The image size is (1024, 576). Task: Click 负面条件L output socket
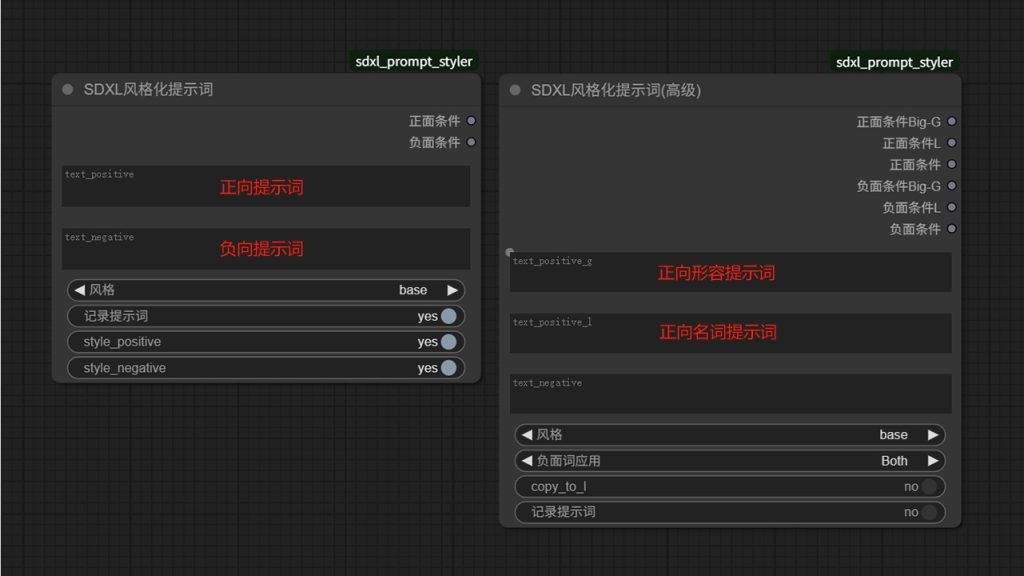tap(952, 208)
